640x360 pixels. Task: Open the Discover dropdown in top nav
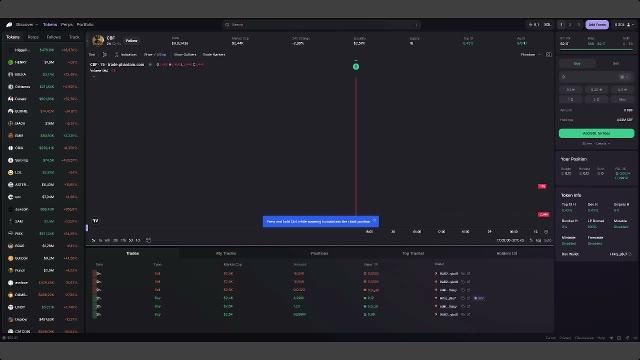(x=27, y=25)
